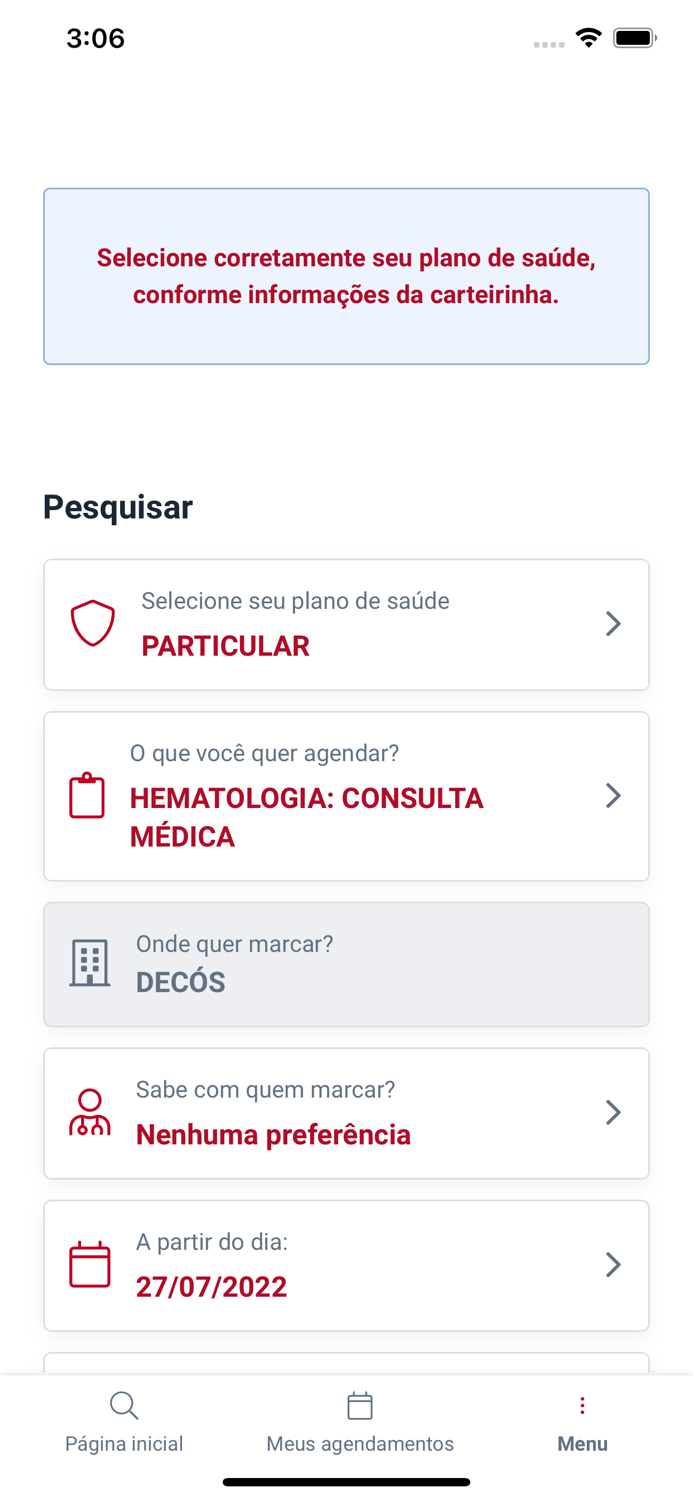
Task: Open the health plan chevron to change PARTICULAR
Action: (613, 624)
